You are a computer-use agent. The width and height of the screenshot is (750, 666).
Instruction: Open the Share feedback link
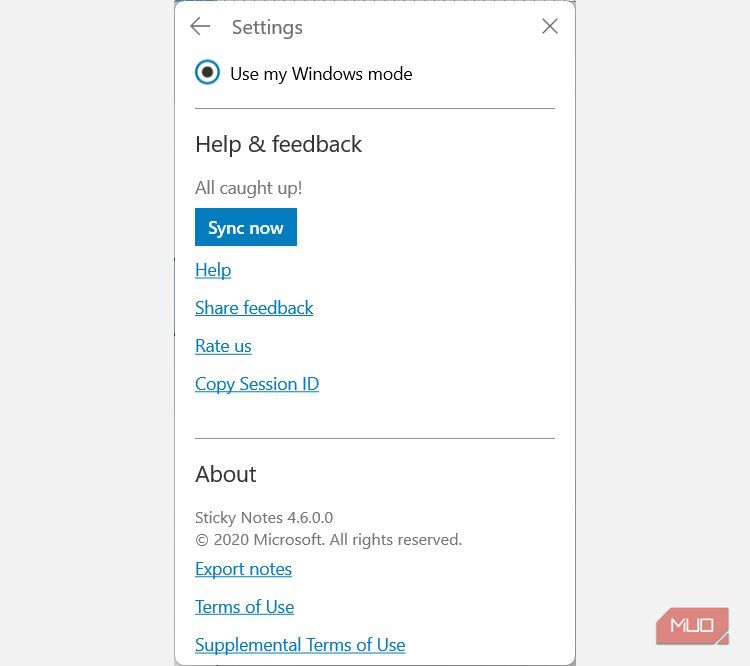tap(254, 308)
